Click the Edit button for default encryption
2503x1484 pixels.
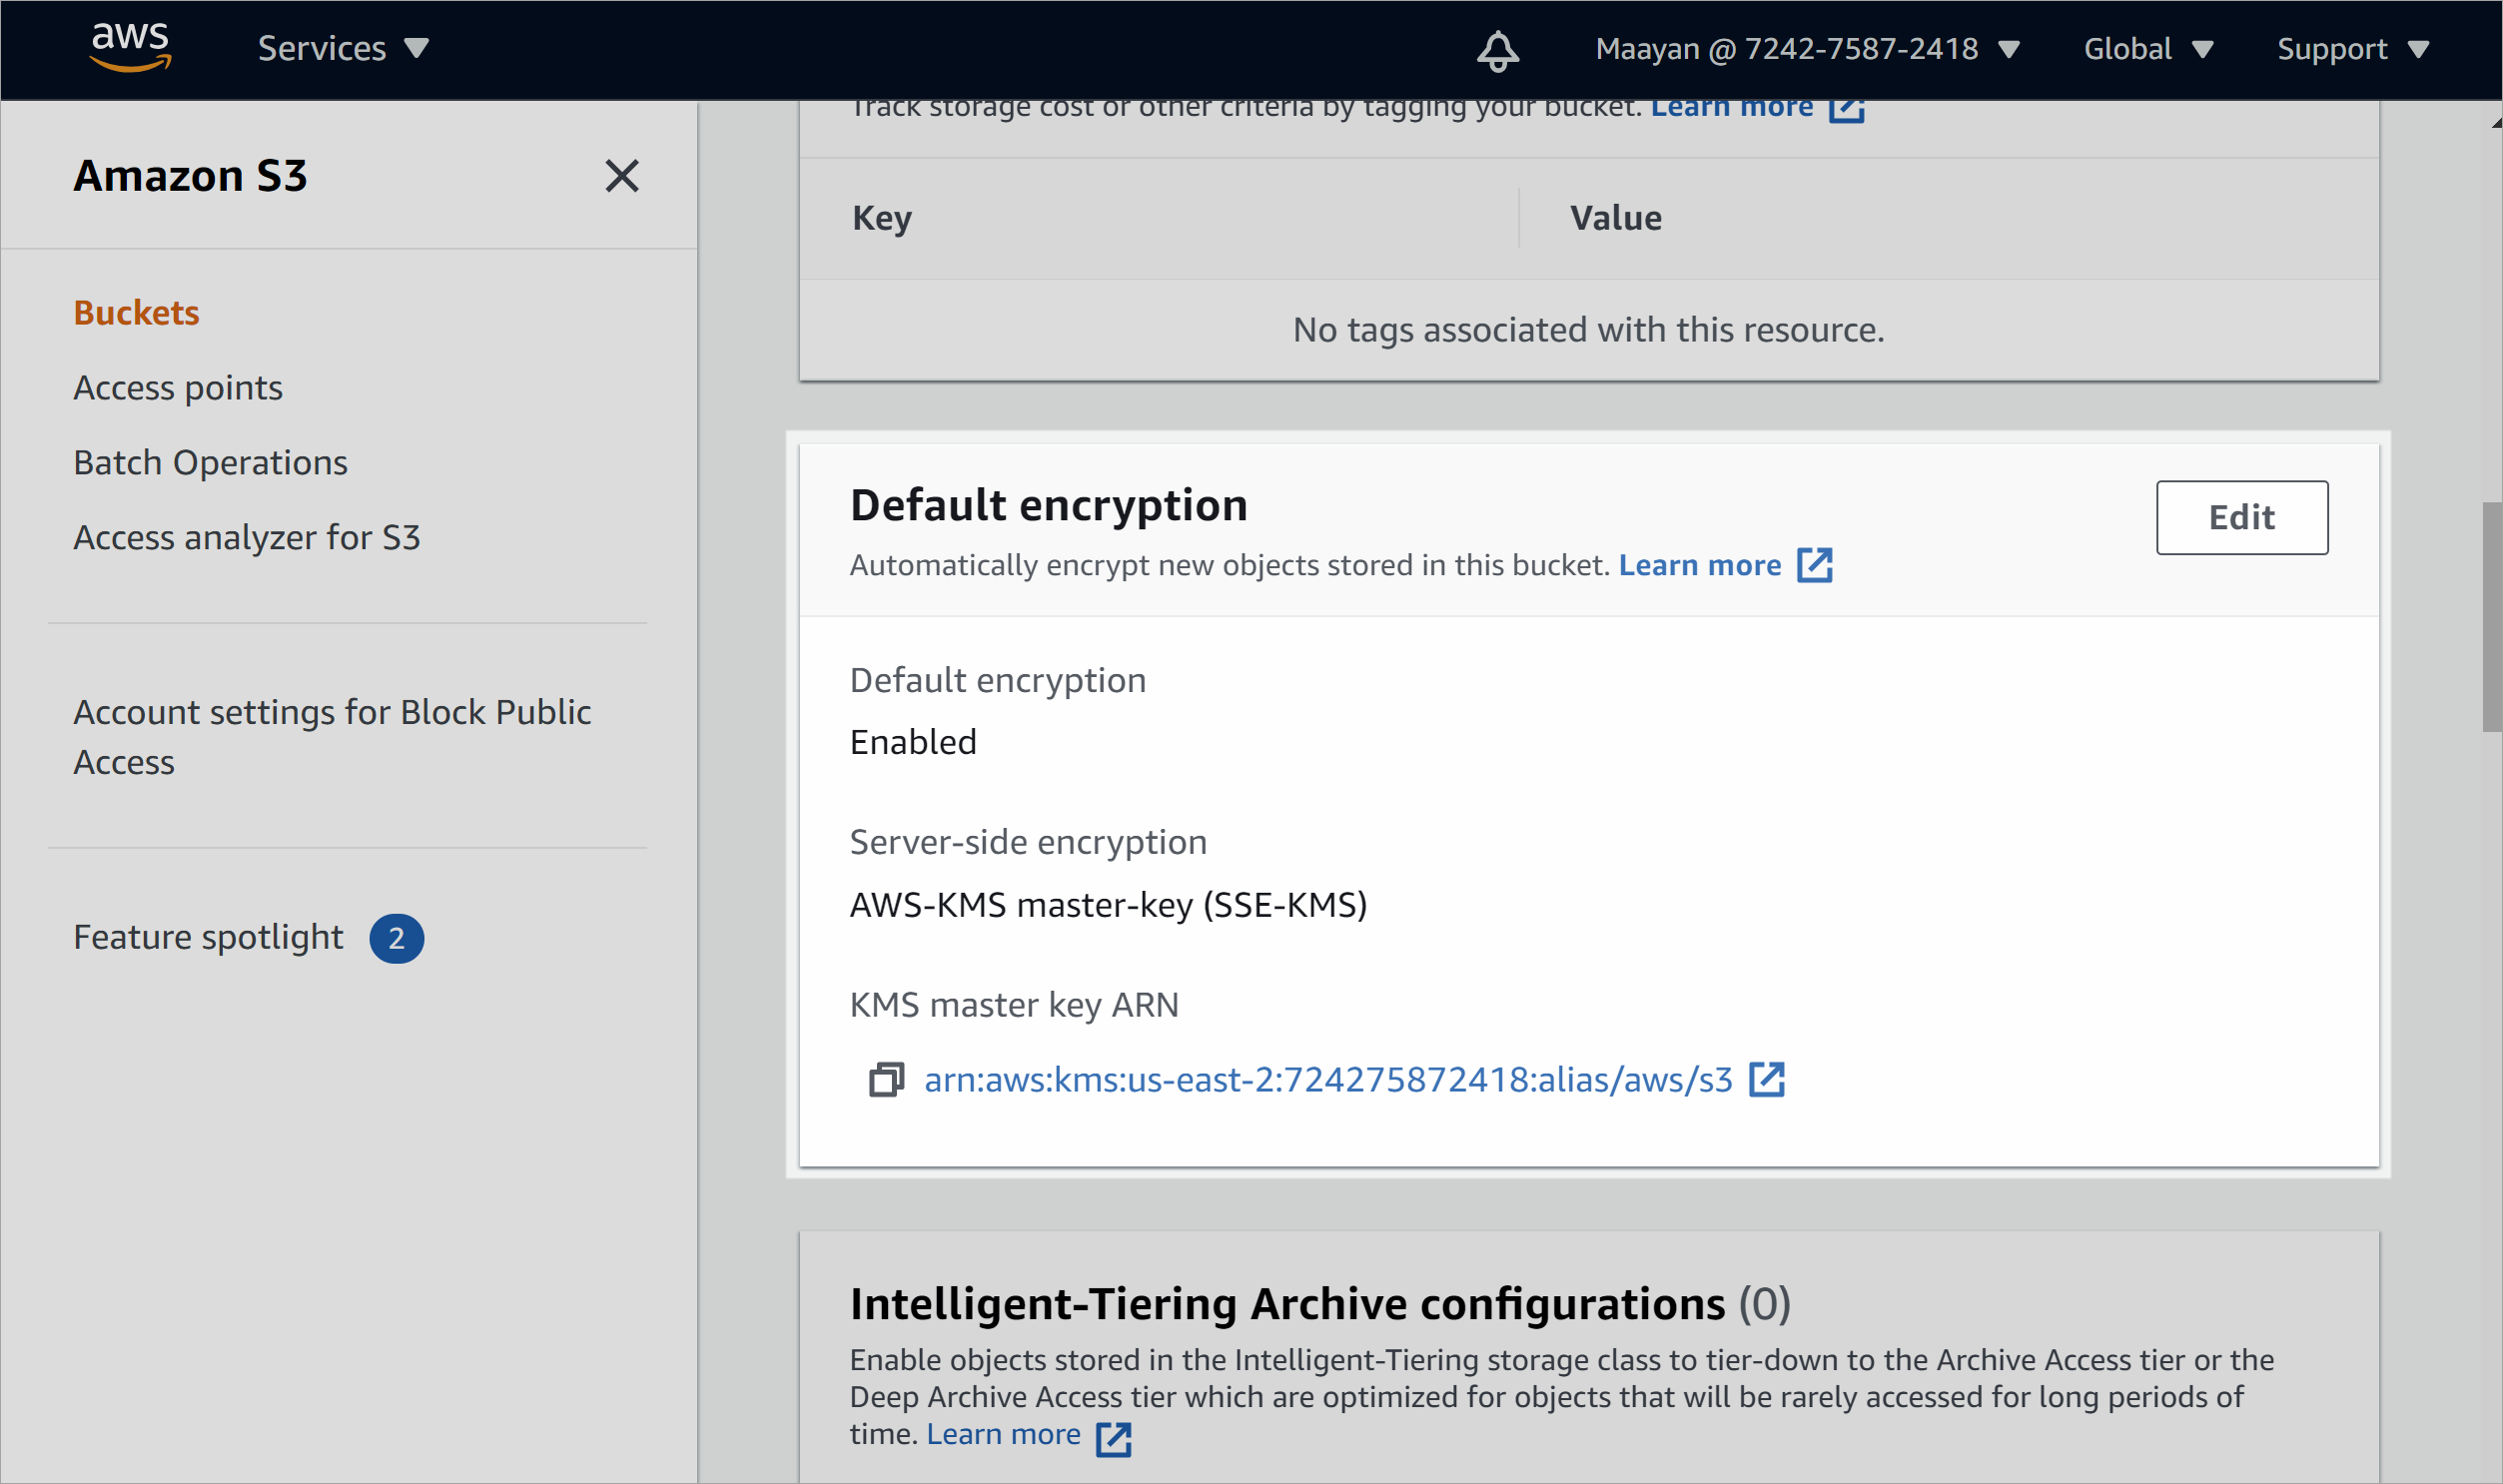[2243, 516]
